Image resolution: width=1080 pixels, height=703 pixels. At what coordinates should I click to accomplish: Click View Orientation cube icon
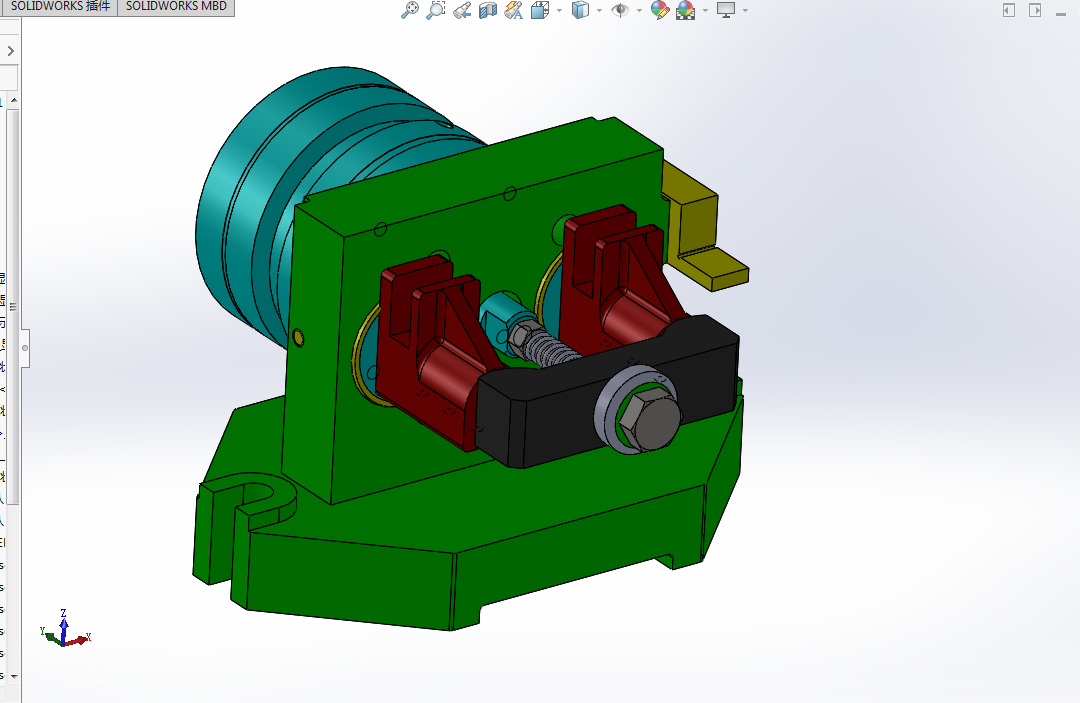[540, 10]
